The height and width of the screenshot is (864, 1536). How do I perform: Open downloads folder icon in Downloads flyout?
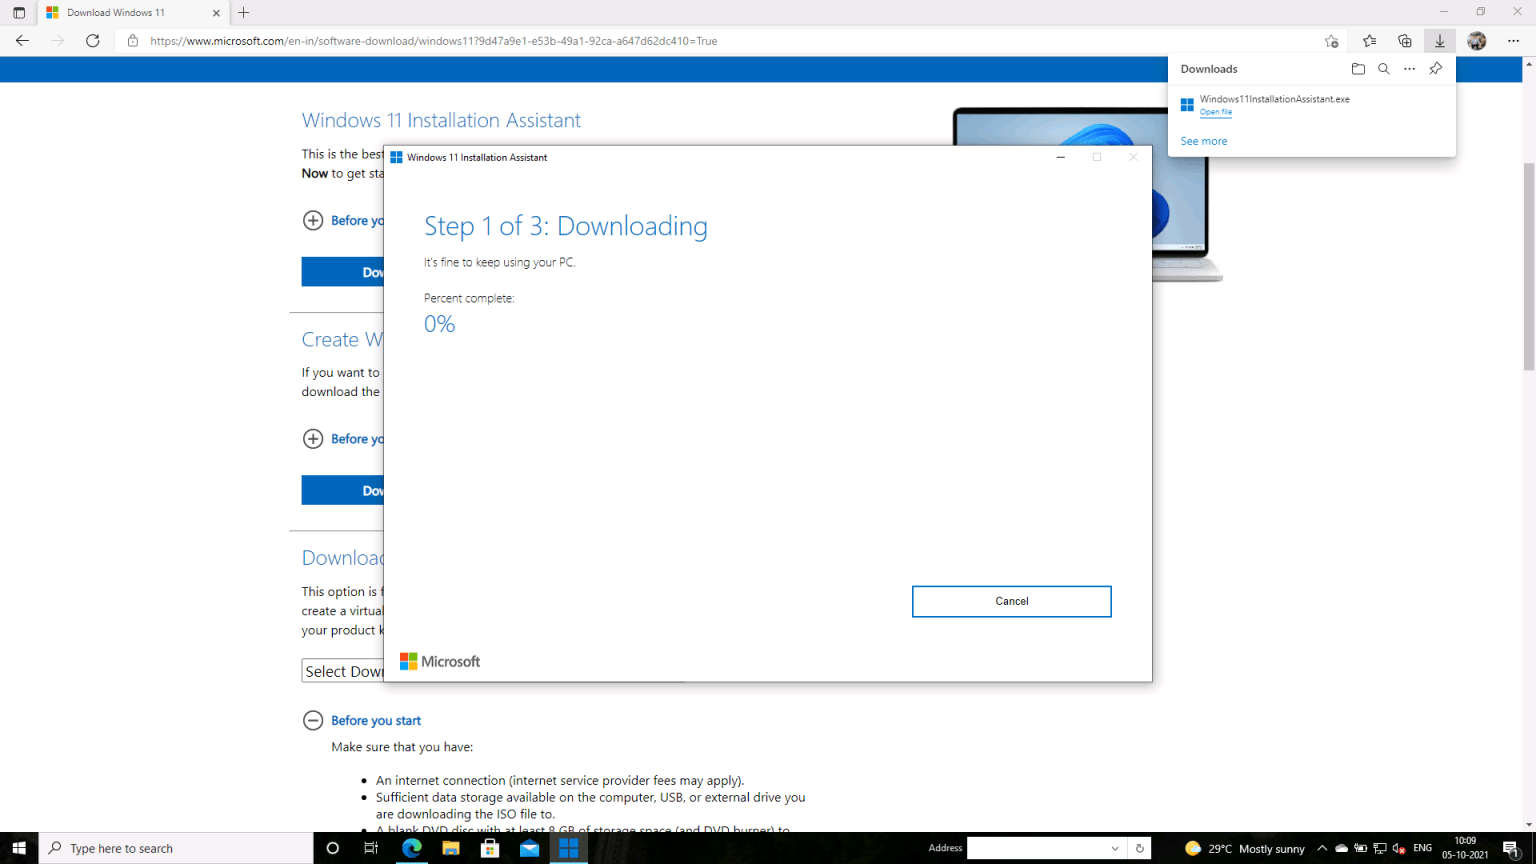[1358, 68]
